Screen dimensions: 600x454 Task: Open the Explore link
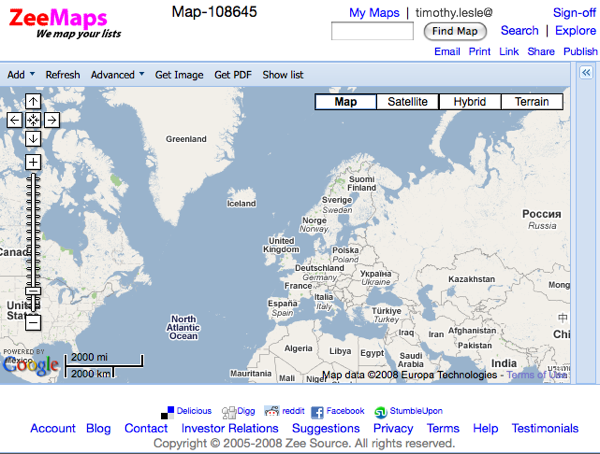coord(576,31)
